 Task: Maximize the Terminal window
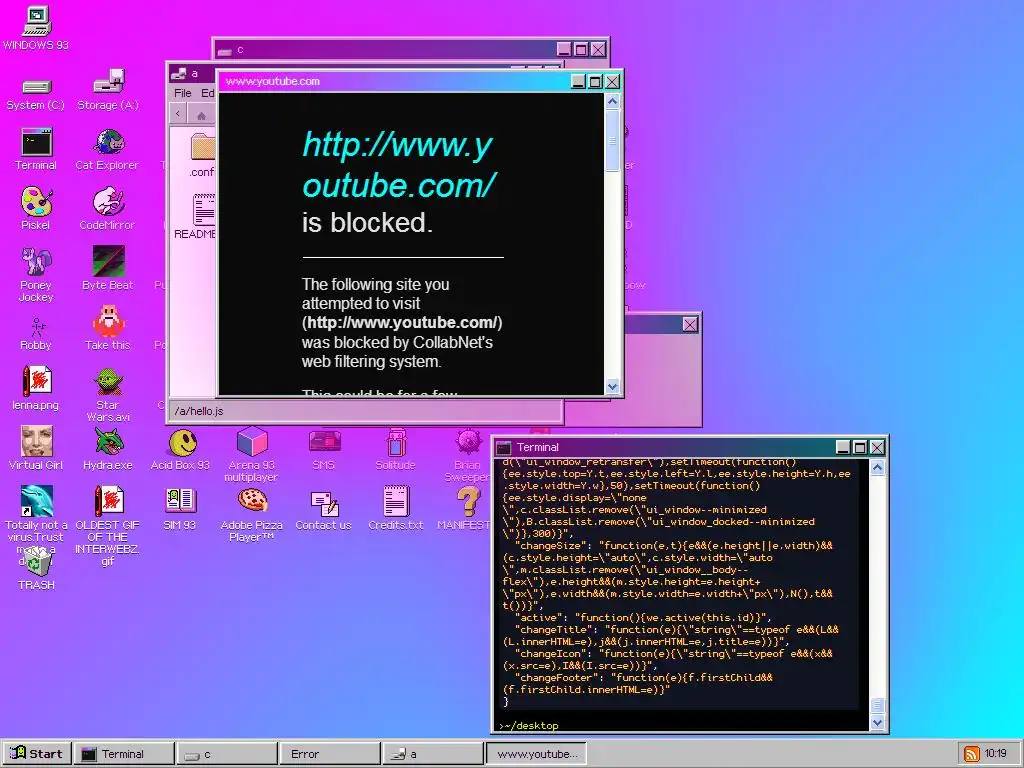[860, 447]
